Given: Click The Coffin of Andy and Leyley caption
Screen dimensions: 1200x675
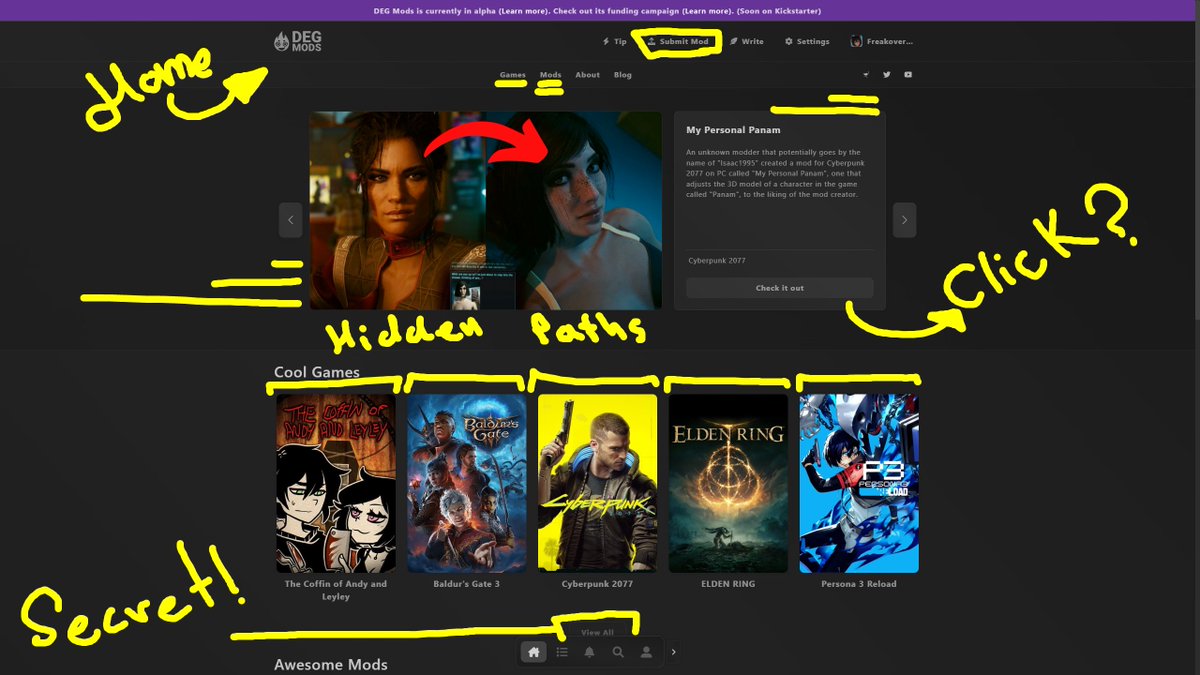Looking at the screenshot, I should [336, 590].
